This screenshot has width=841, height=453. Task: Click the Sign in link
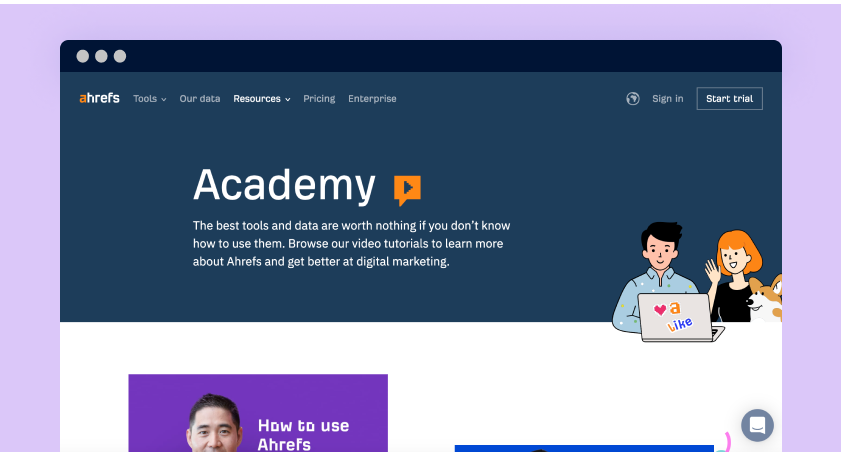pyautogui.click(x=668, y=99)
